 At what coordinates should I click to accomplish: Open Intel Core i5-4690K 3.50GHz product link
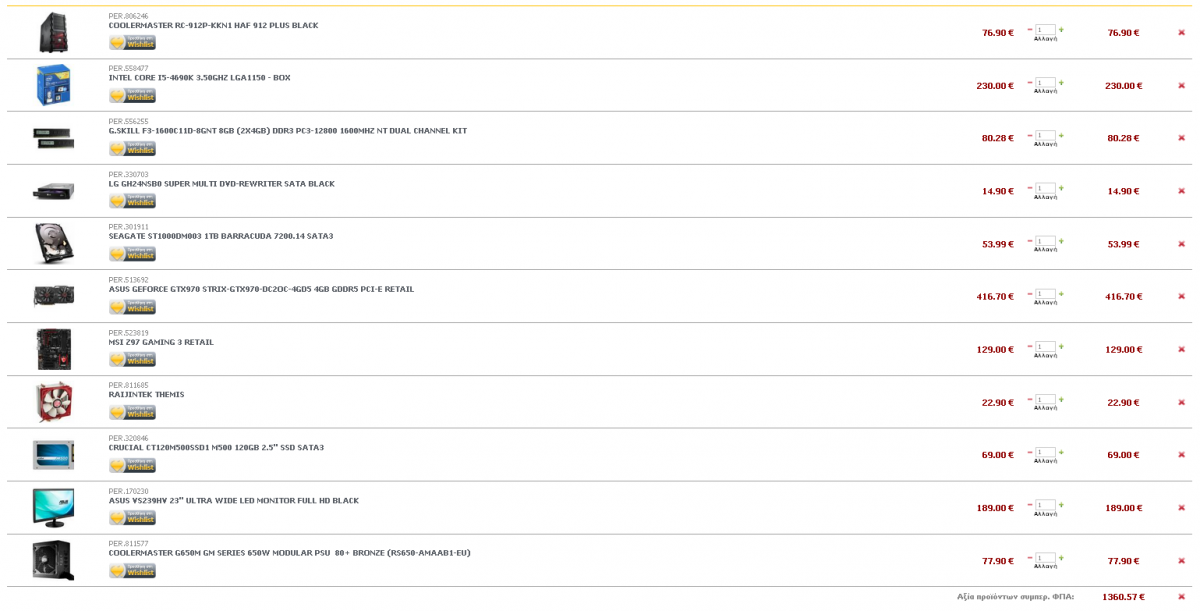pyautogui.click(x=200, y=78)
